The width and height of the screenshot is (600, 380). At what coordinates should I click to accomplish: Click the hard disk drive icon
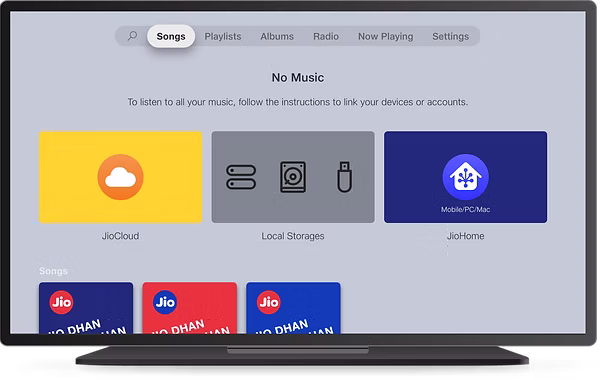(293, 177)
